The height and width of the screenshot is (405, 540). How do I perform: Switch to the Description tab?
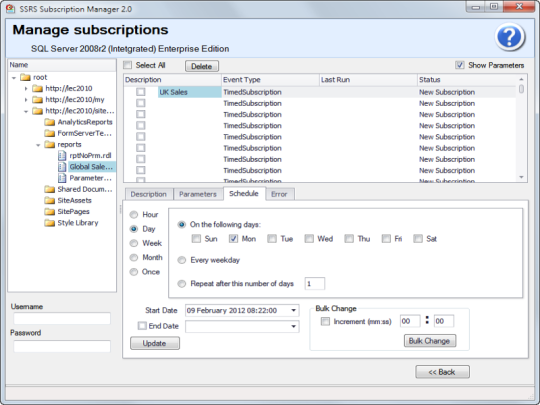(x=148, y=194)
